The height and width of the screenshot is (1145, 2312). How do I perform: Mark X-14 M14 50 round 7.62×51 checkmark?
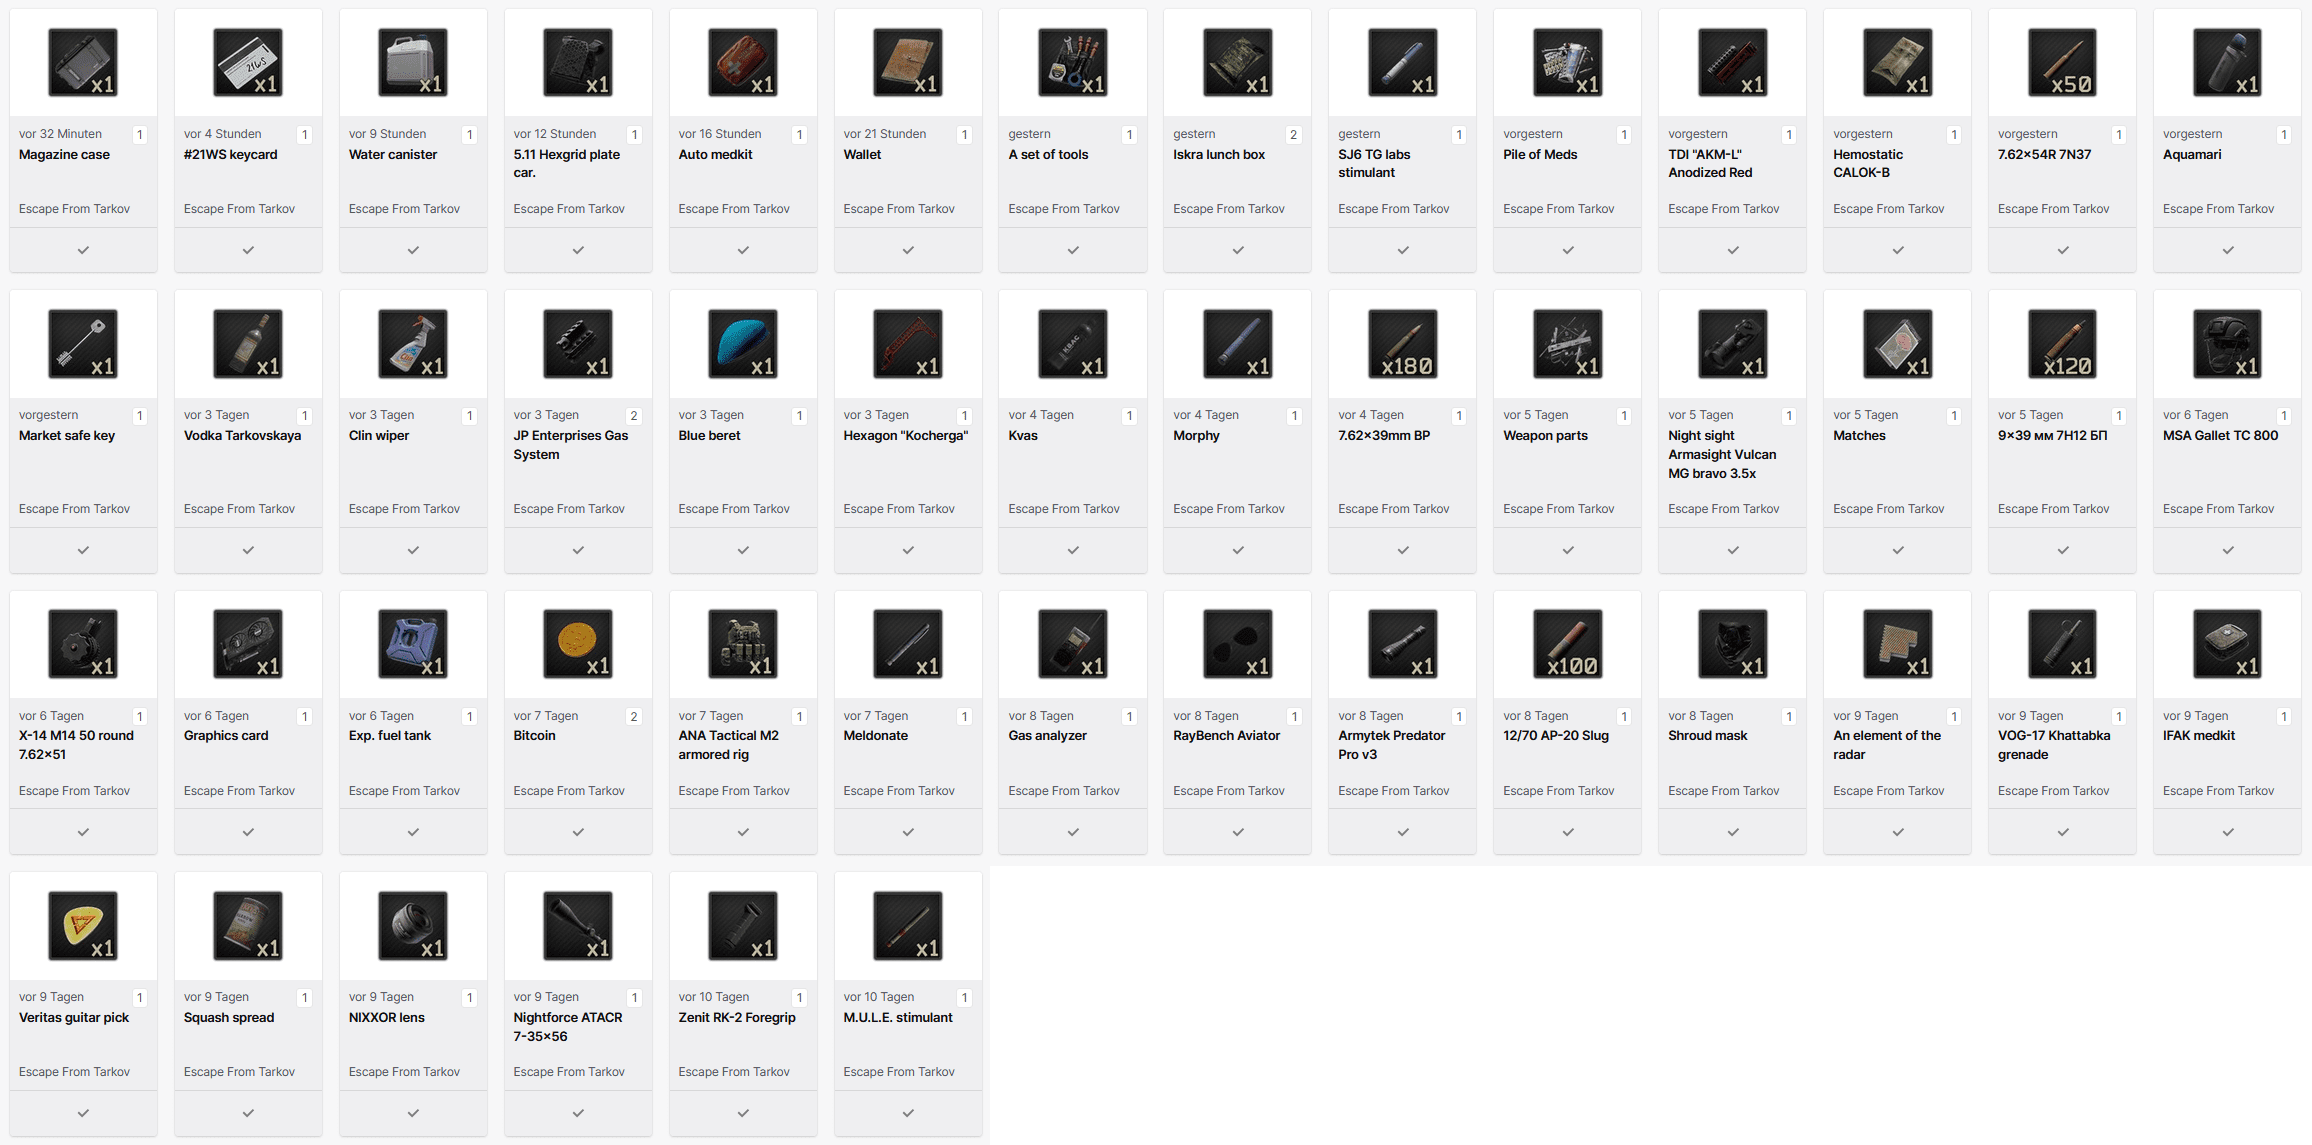tap(83, 832)
